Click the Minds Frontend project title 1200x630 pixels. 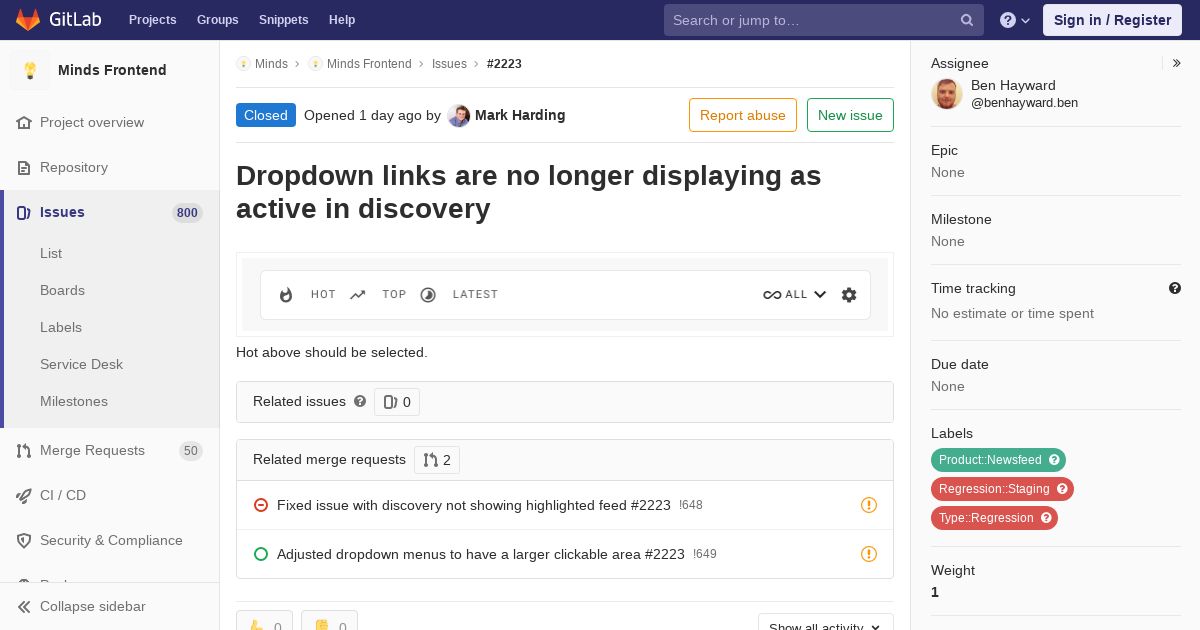click(x=112, y=70)
